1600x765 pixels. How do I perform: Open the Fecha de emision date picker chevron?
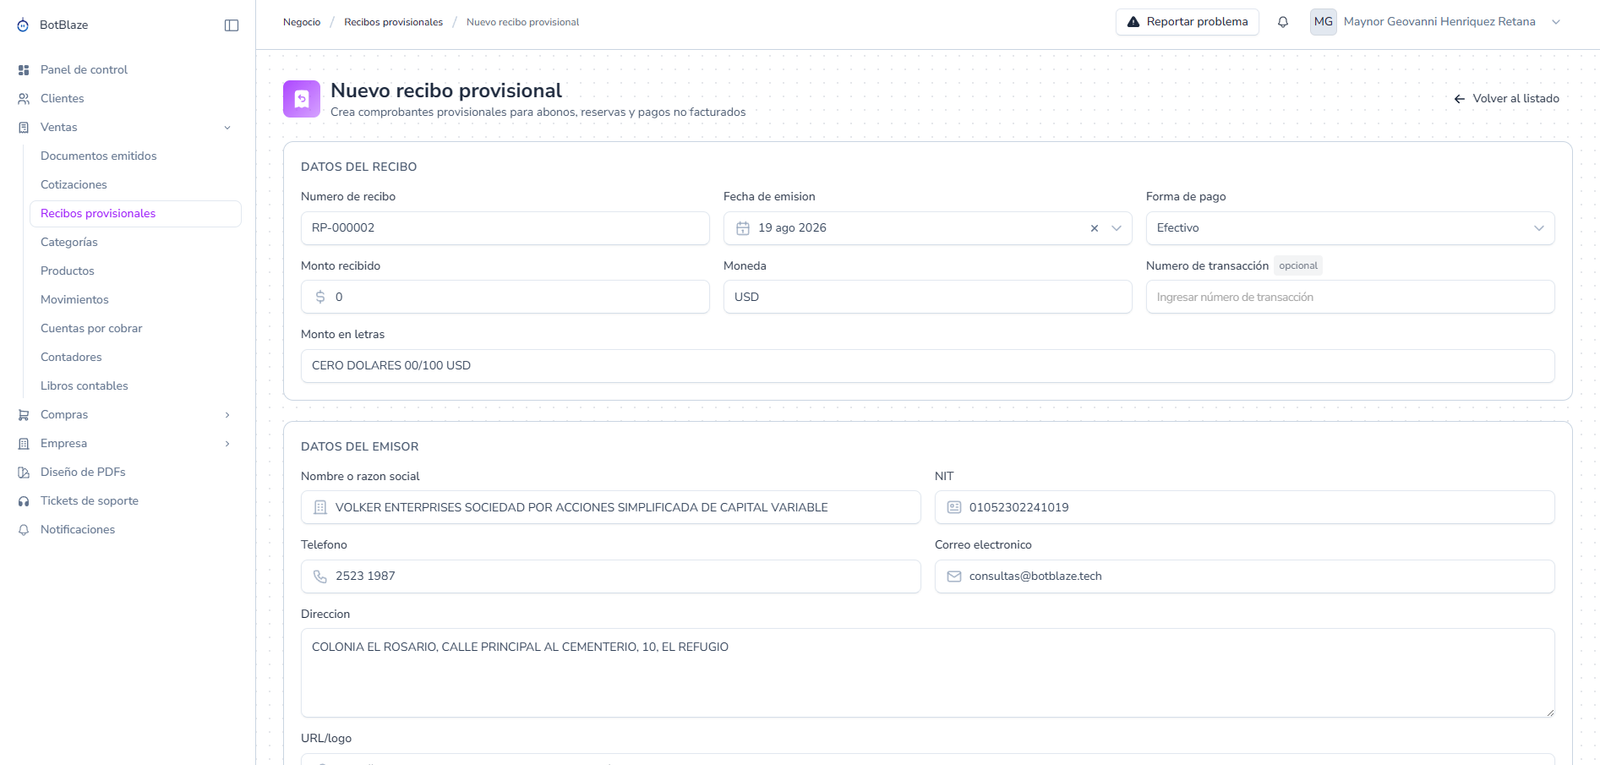[1116, 228]
